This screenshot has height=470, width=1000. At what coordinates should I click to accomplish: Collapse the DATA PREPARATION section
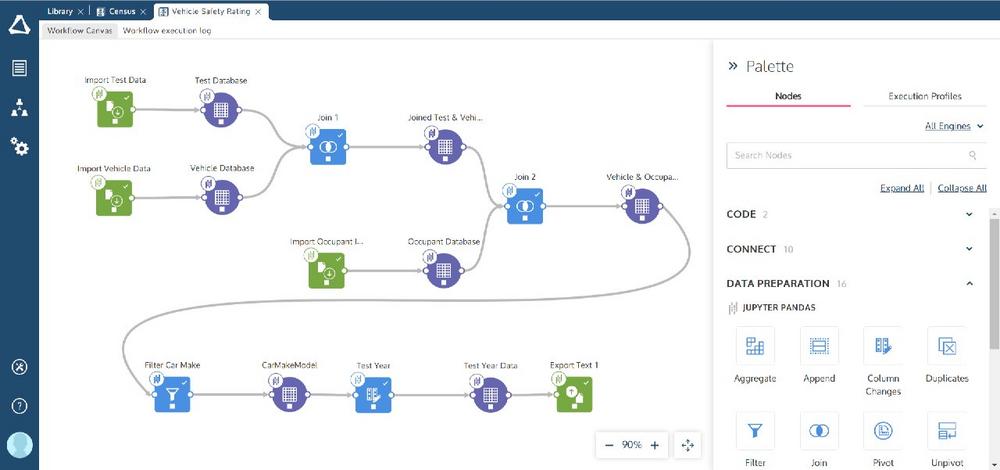pos(969,283)
